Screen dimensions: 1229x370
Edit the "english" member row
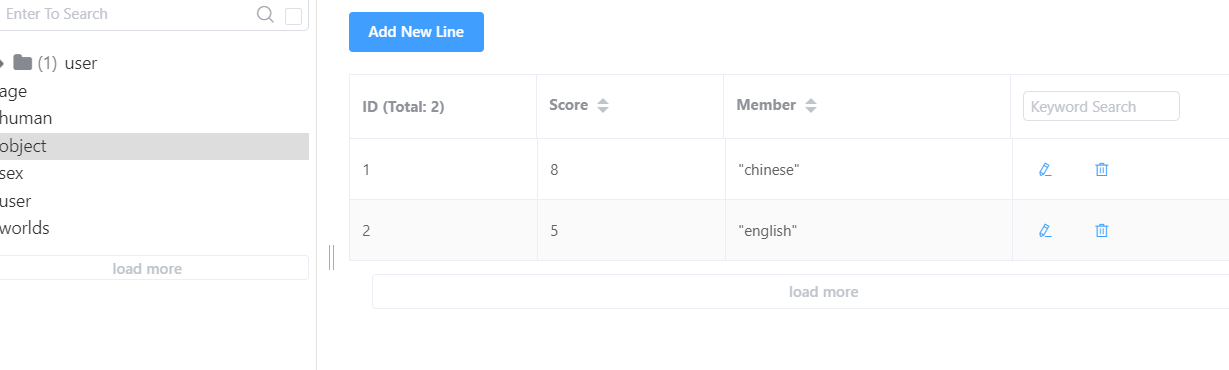1045,231
